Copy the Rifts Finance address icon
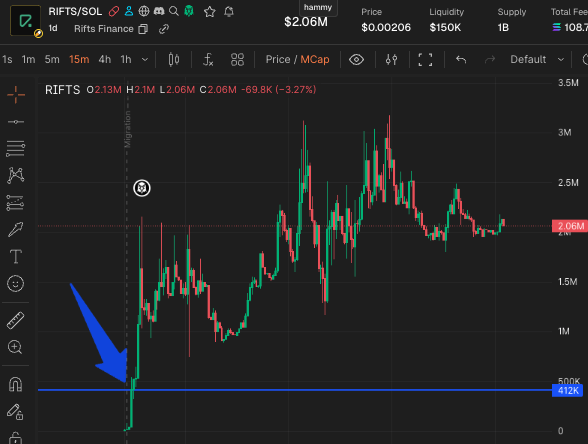Viewport: 588px width, 444px height. pos(143,29)
